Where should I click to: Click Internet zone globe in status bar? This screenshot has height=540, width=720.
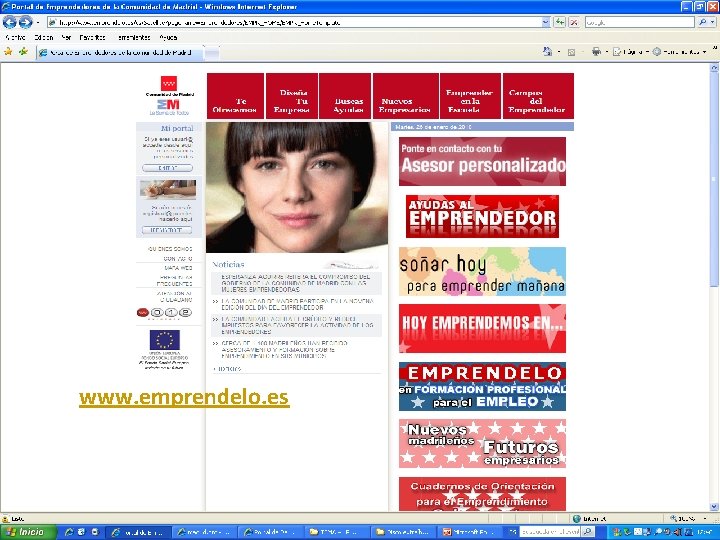click(x=577, y=519)
